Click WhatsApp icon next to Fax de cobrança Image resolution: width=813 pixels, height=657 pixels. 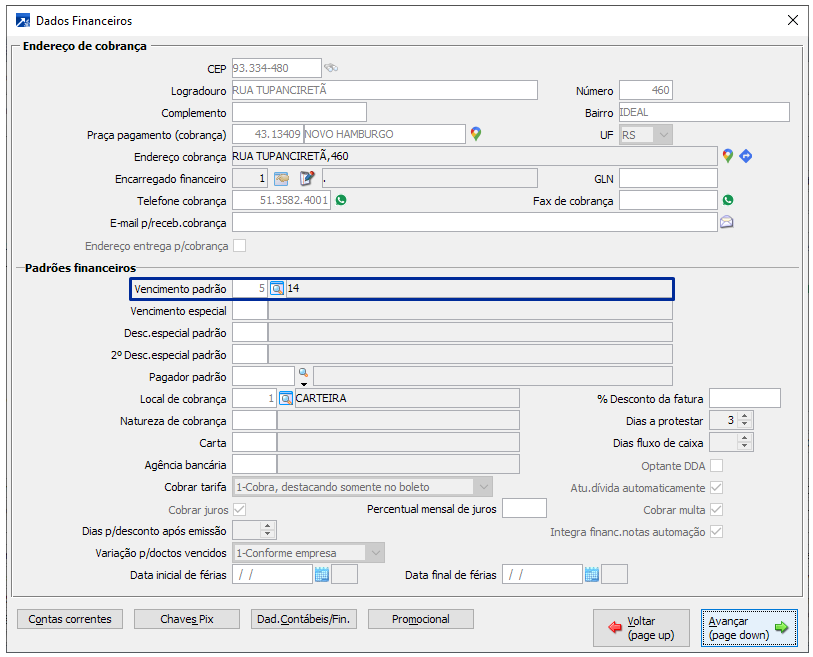coord(728,200)
